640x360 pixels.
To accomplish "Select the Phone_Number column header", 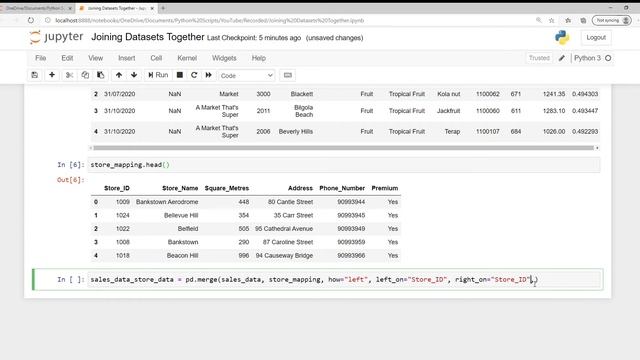I will (342, 188).
